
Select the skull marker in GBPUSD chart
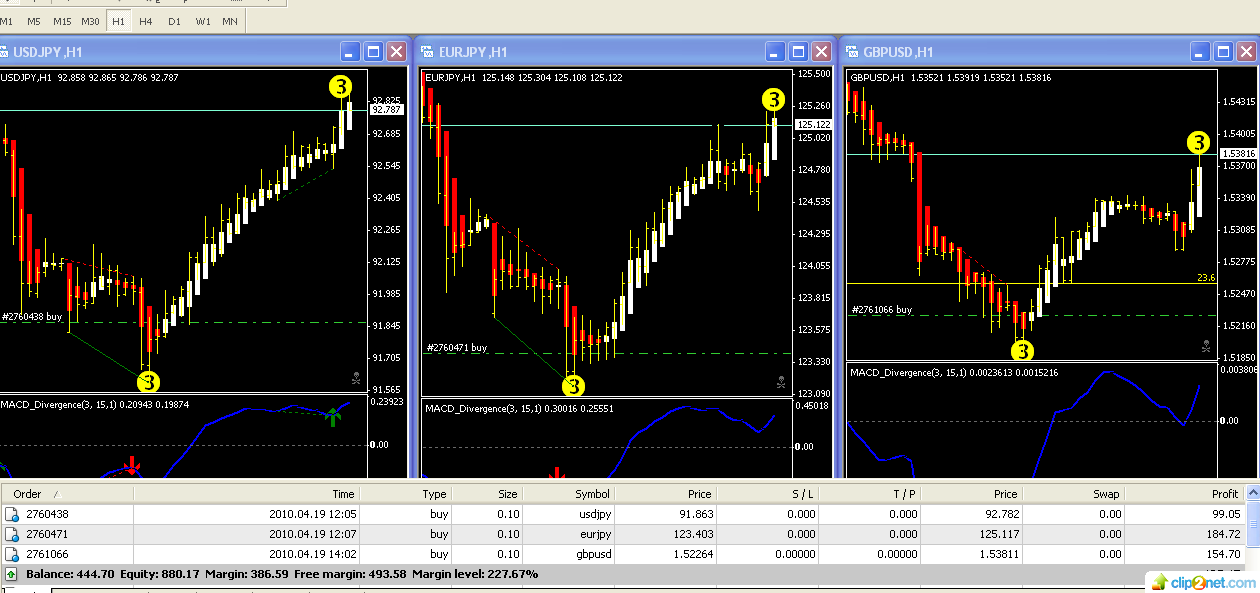click(1206, 345)
